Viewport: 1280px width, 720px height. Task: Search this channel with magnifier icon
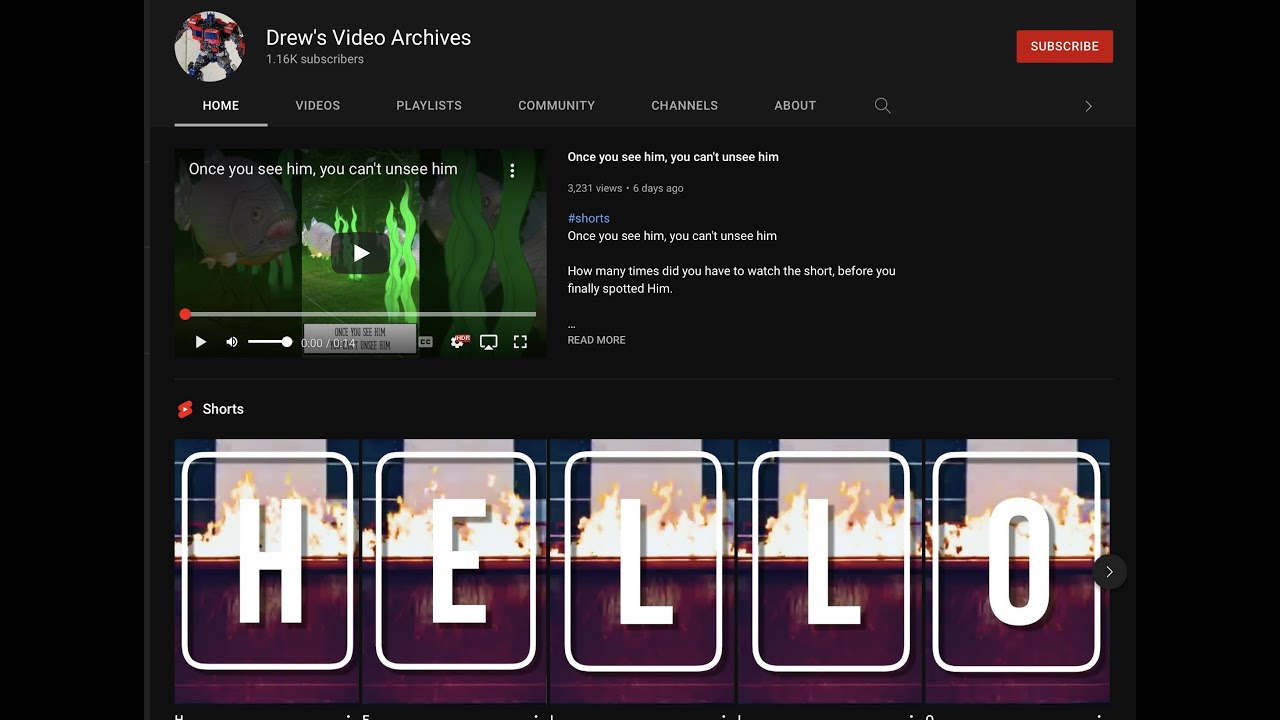click(x=882, y=105)
